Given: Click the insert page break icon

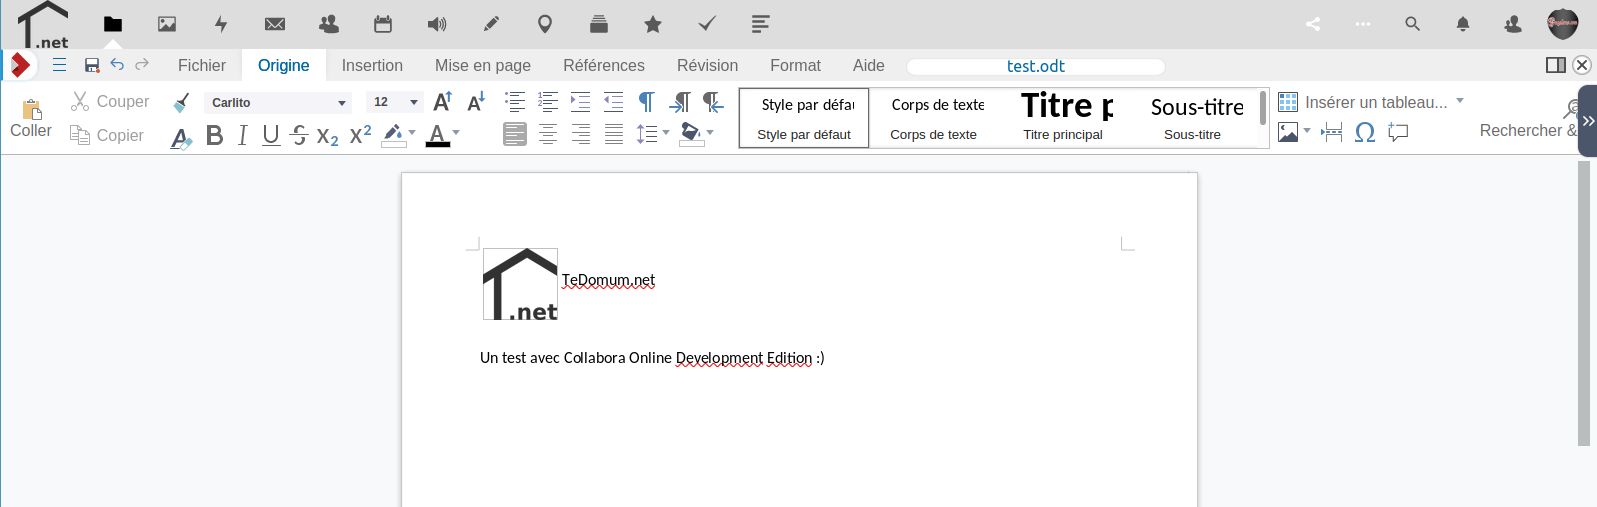Looking at the screenshot, I should click(1332, 133).
